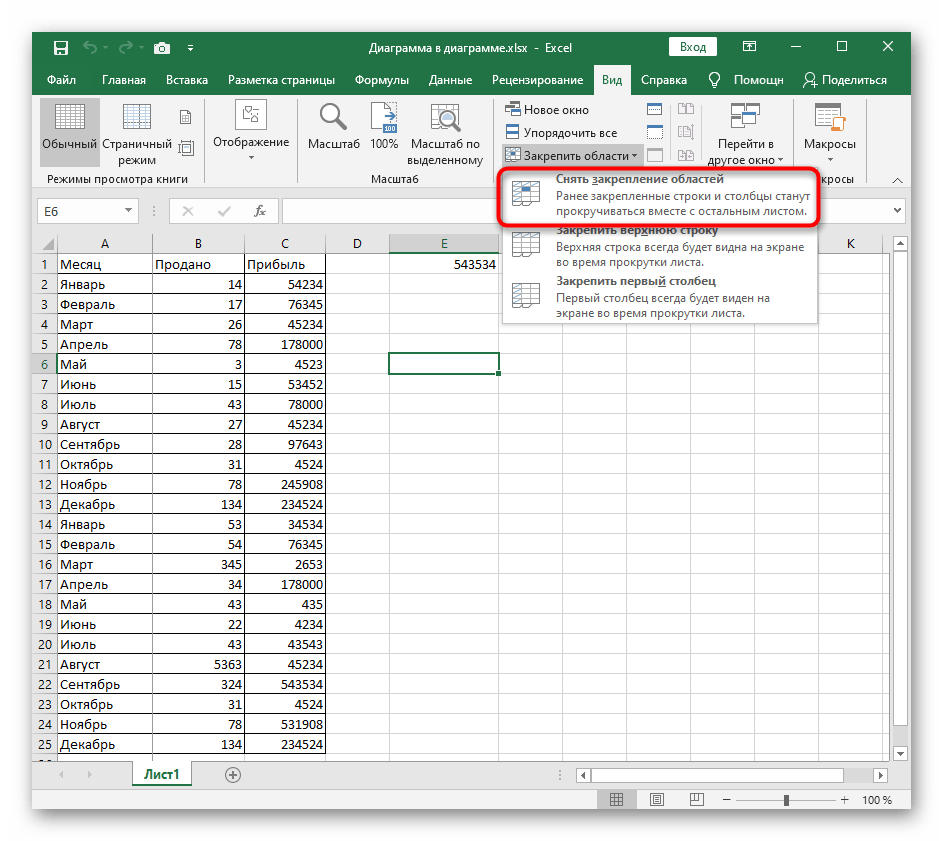943x841 pixels.
Task: Click the zoom slider handle in status bar
Action: (786, 800)
